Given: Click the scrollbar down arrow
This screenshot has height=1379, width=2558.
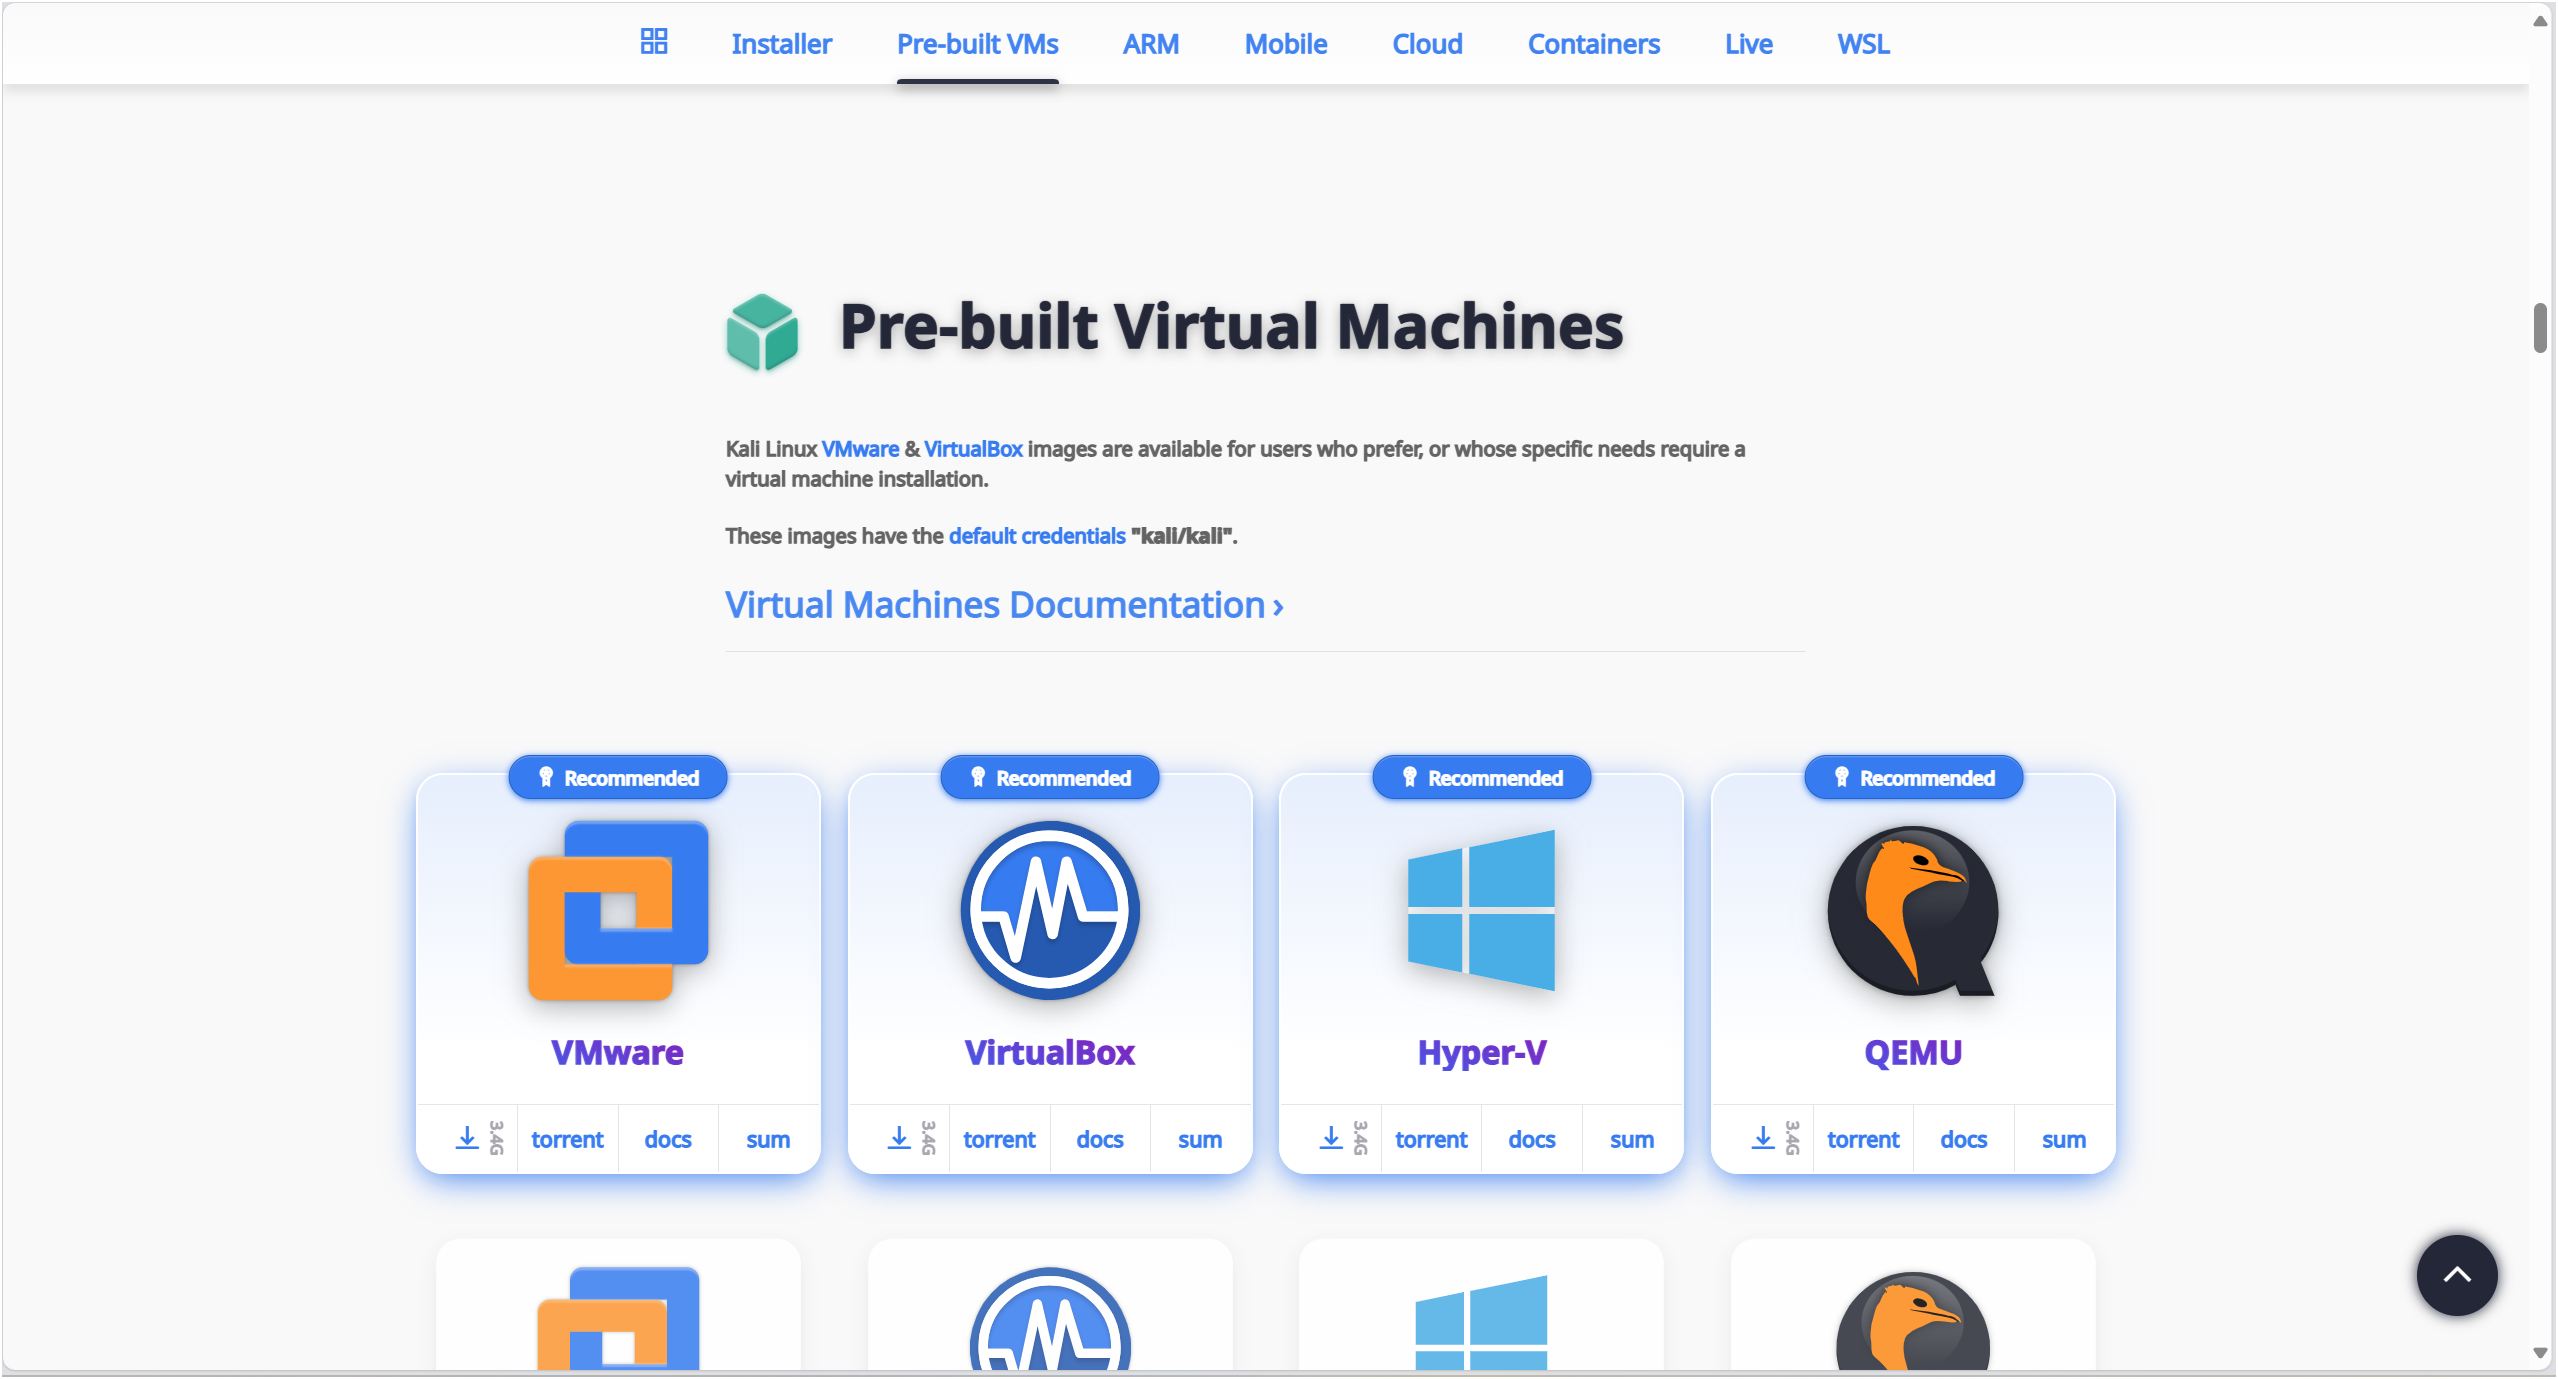Looking at the screenshot, I should [2540, 1353].
